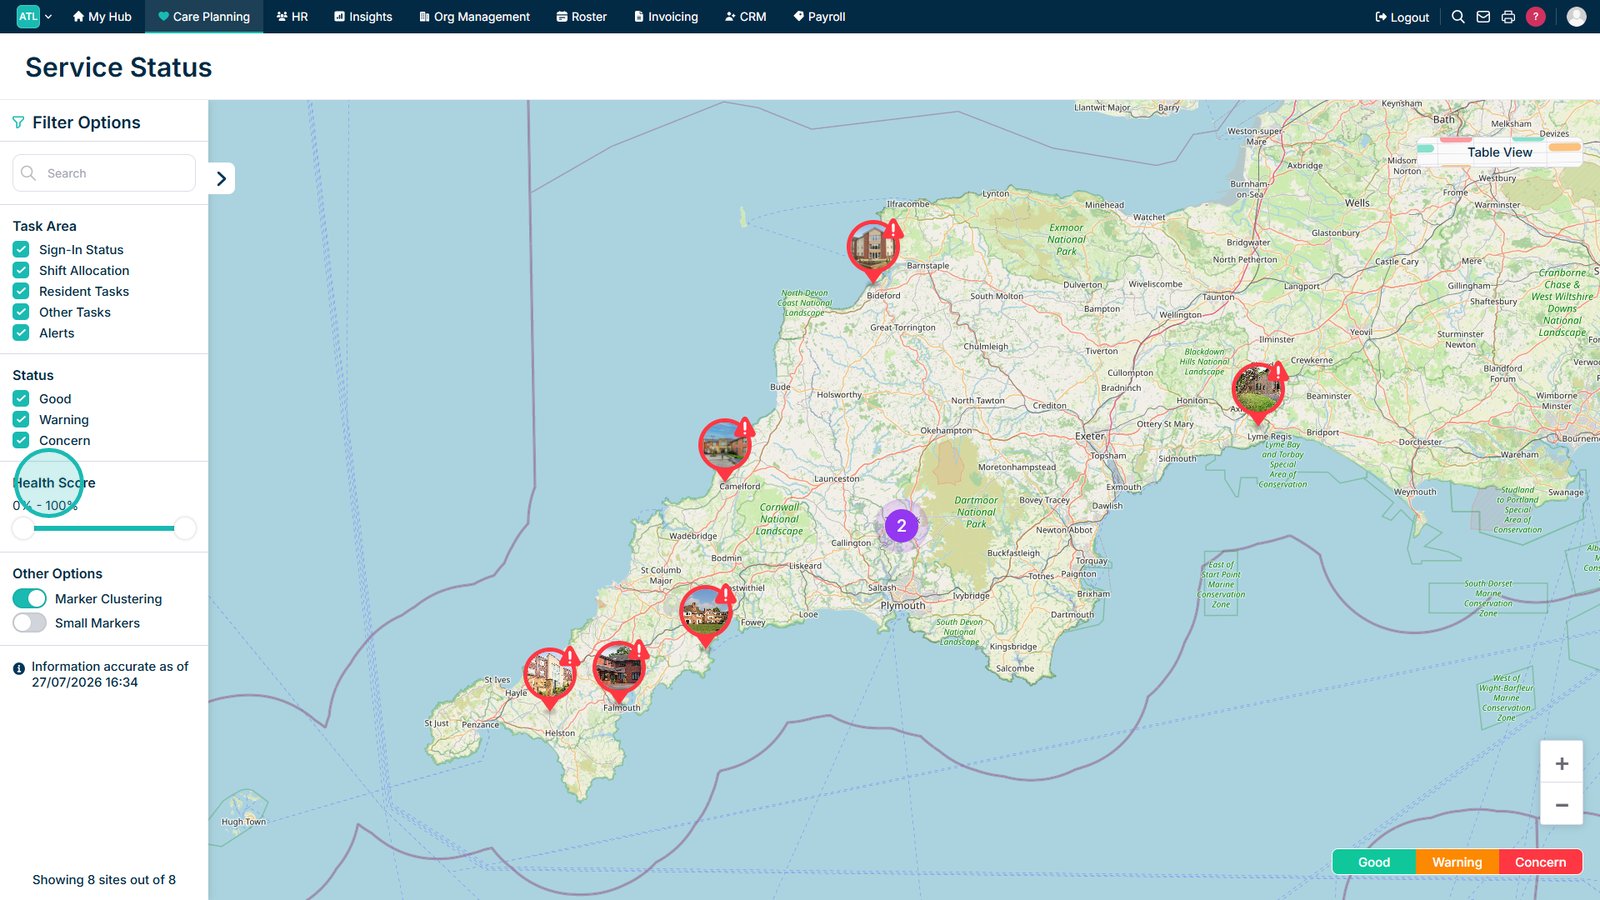Uncheck Alerts checkbox
The height and width of the screenshot is (900, 1600).
pyautogui.click(x=21, y=333)
